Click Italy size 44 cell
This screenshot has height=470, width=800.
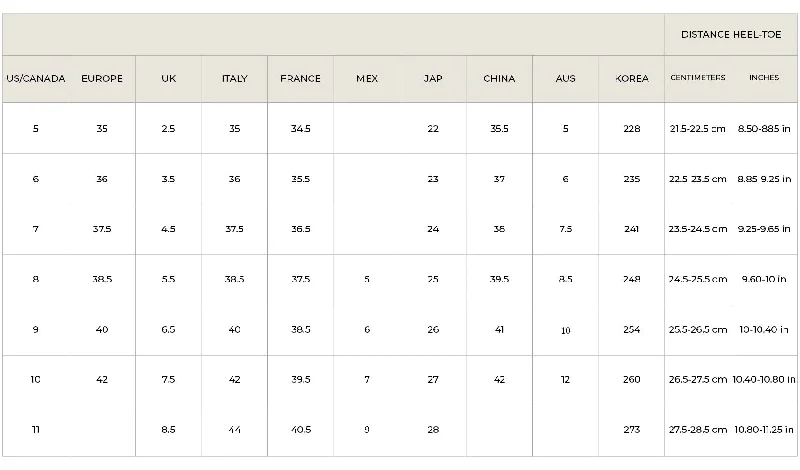(234, 430)
